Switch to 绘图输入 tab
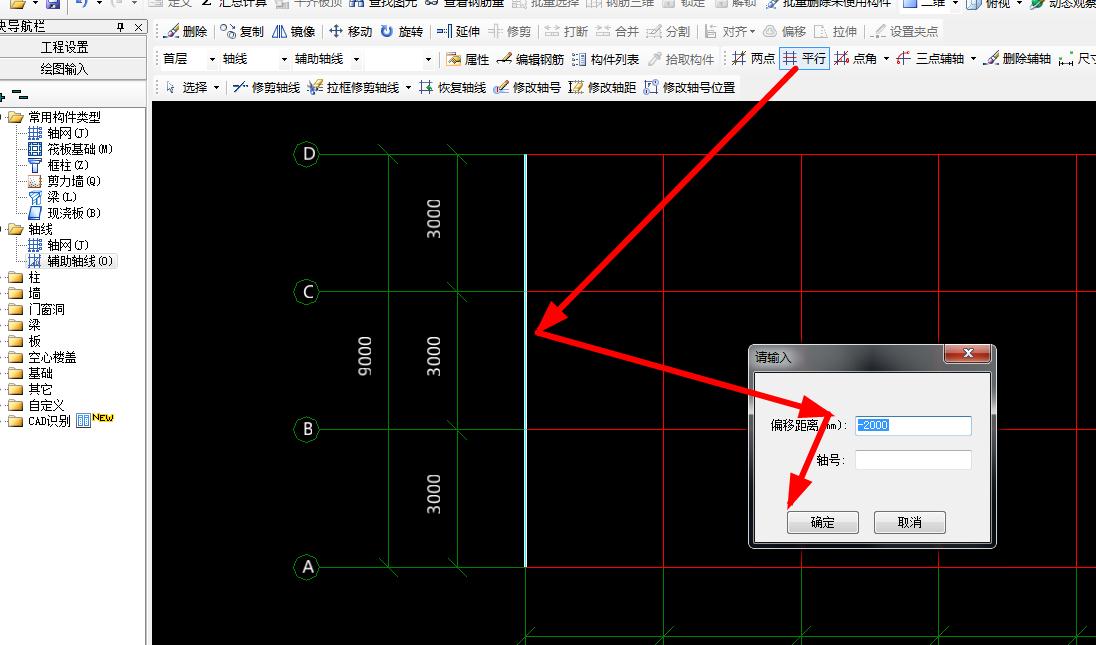Viewport: 1096px width, 645px height. (64, 69)
